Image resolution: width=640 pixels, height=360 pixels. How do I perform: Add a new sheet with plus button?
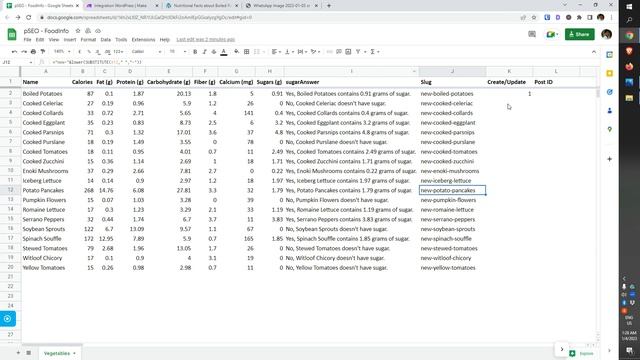(18, 353)
